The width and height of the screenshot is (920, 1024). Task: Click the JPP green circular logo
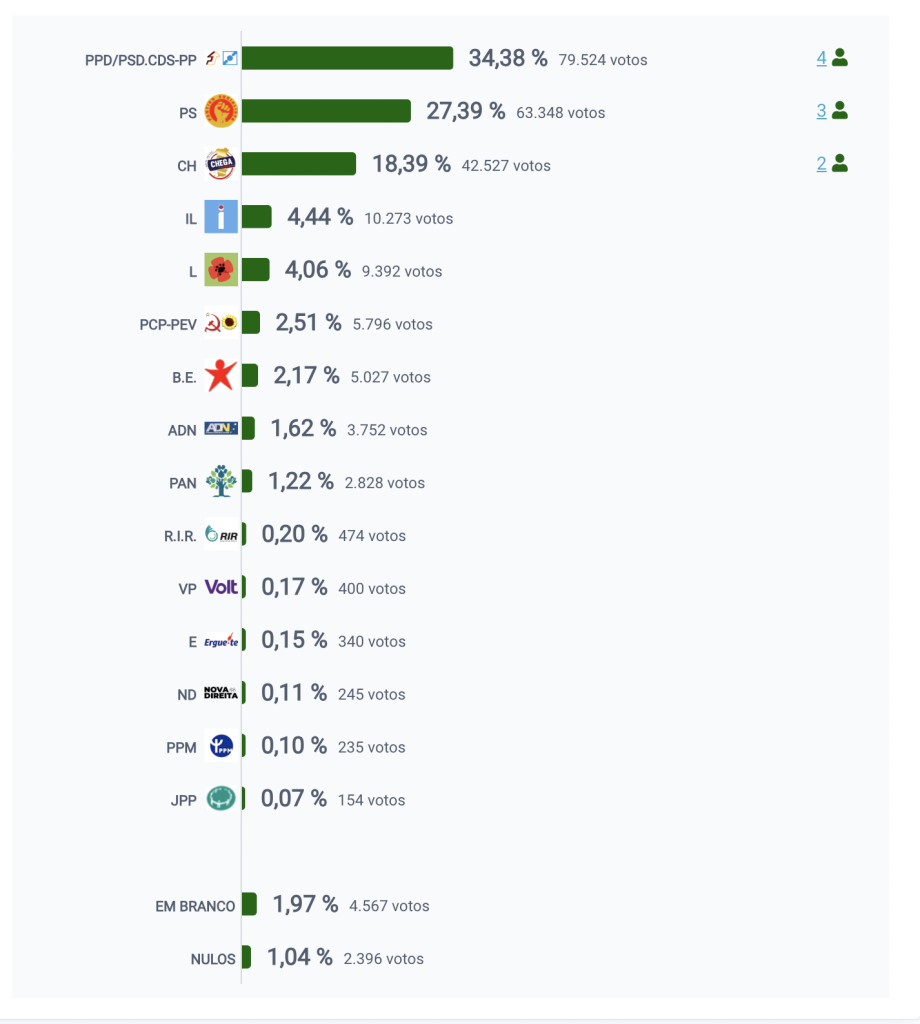click(x=221, y=799)
